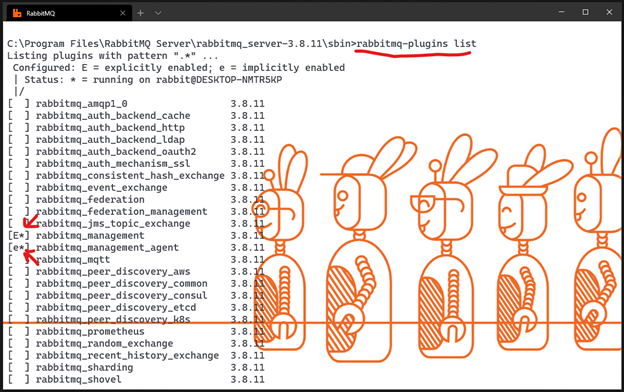624x392 pixels.
Task: Click rabbitmq_auth_backend_cache plugin name
Action: pyautogui.click(x=113, y=116)
